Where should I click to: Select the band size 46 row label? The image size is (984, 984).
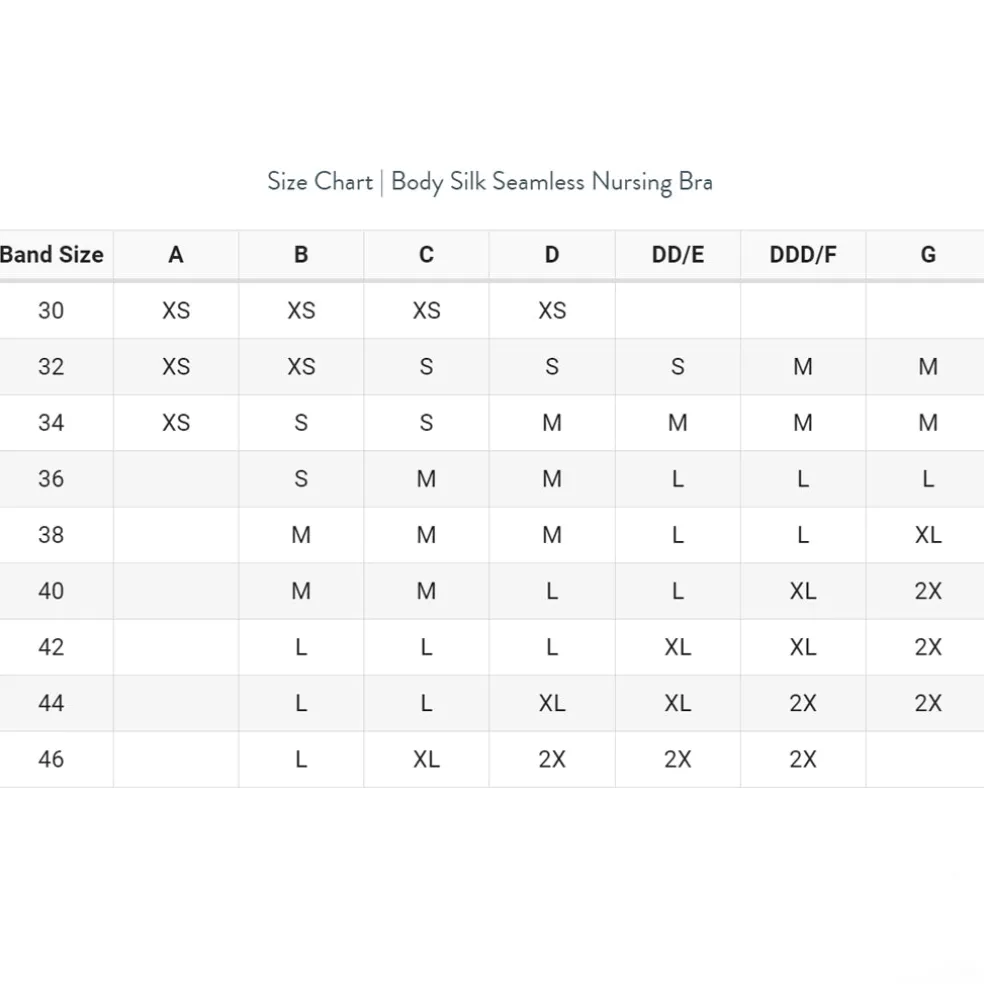[51, 759]
